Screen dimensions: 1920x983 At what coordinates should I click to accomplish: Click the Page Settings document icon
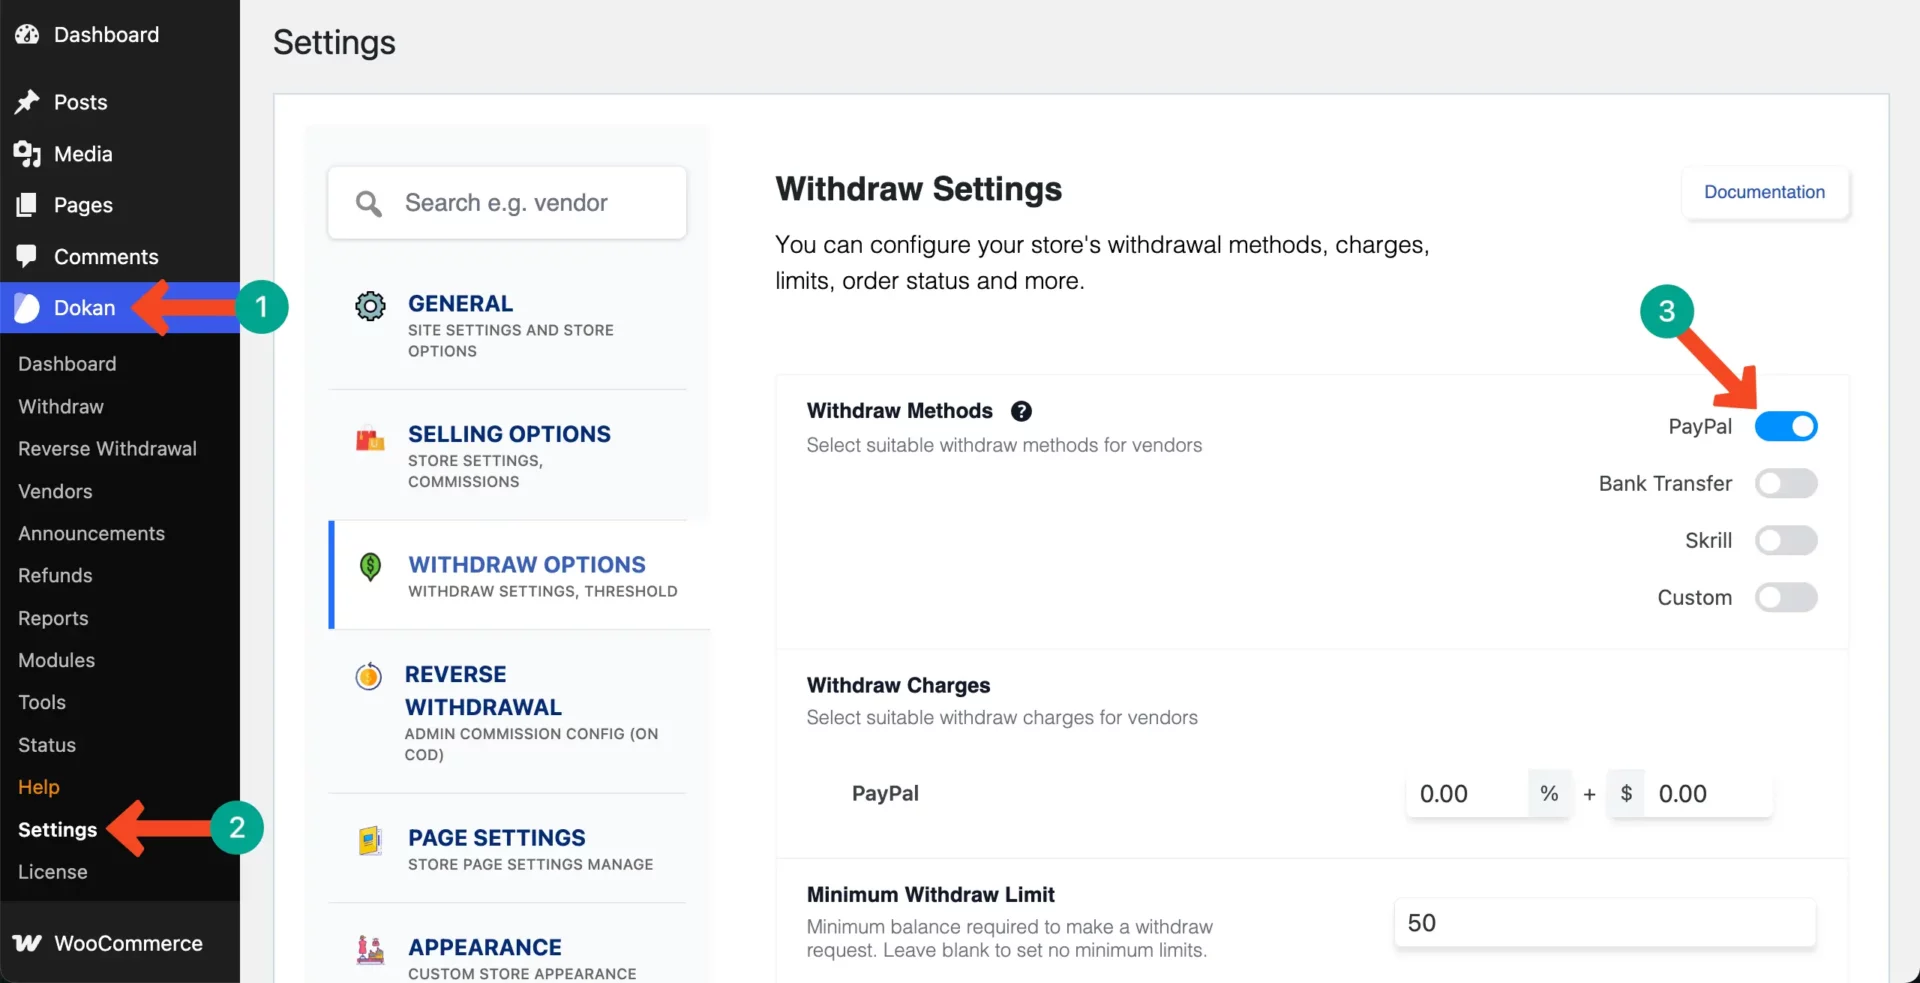pyautogui.click(x=370, y=841)
